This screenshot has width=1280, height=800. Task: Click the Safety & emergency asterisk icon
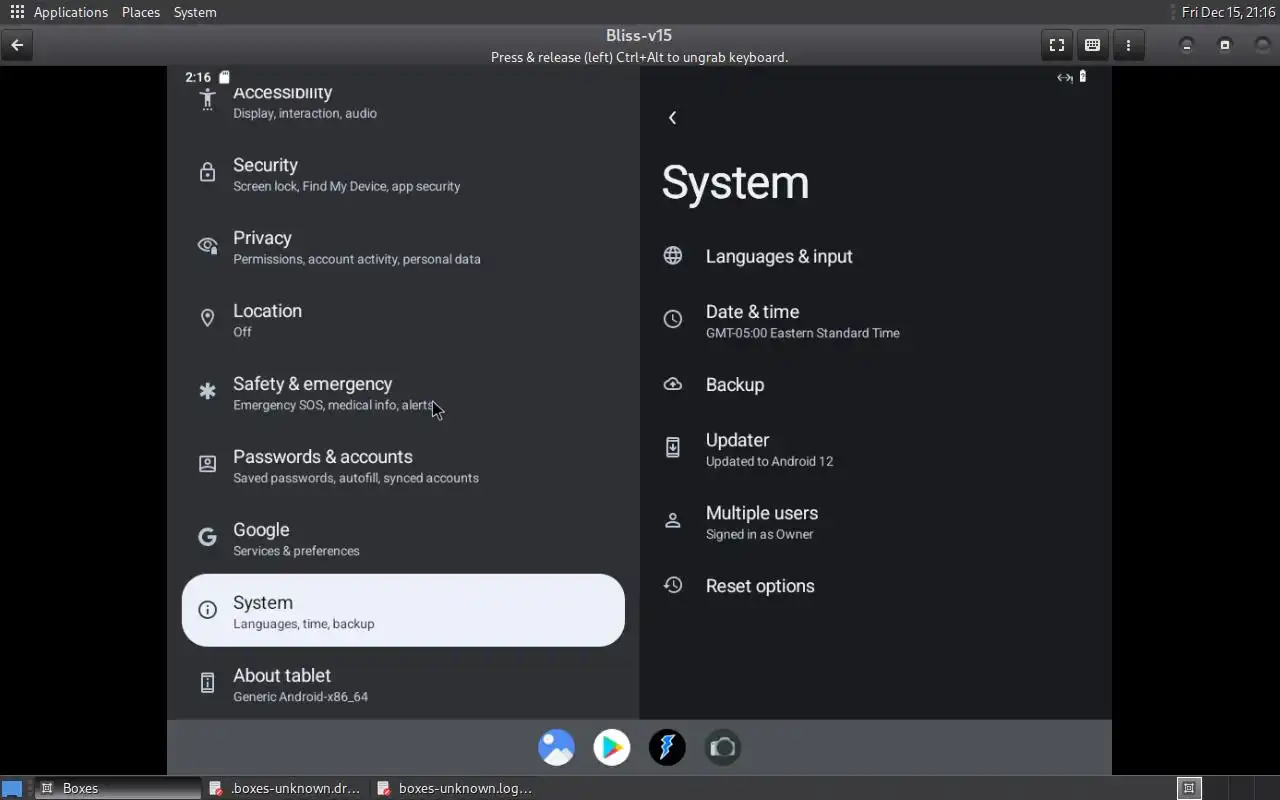[x=207, y=391]
